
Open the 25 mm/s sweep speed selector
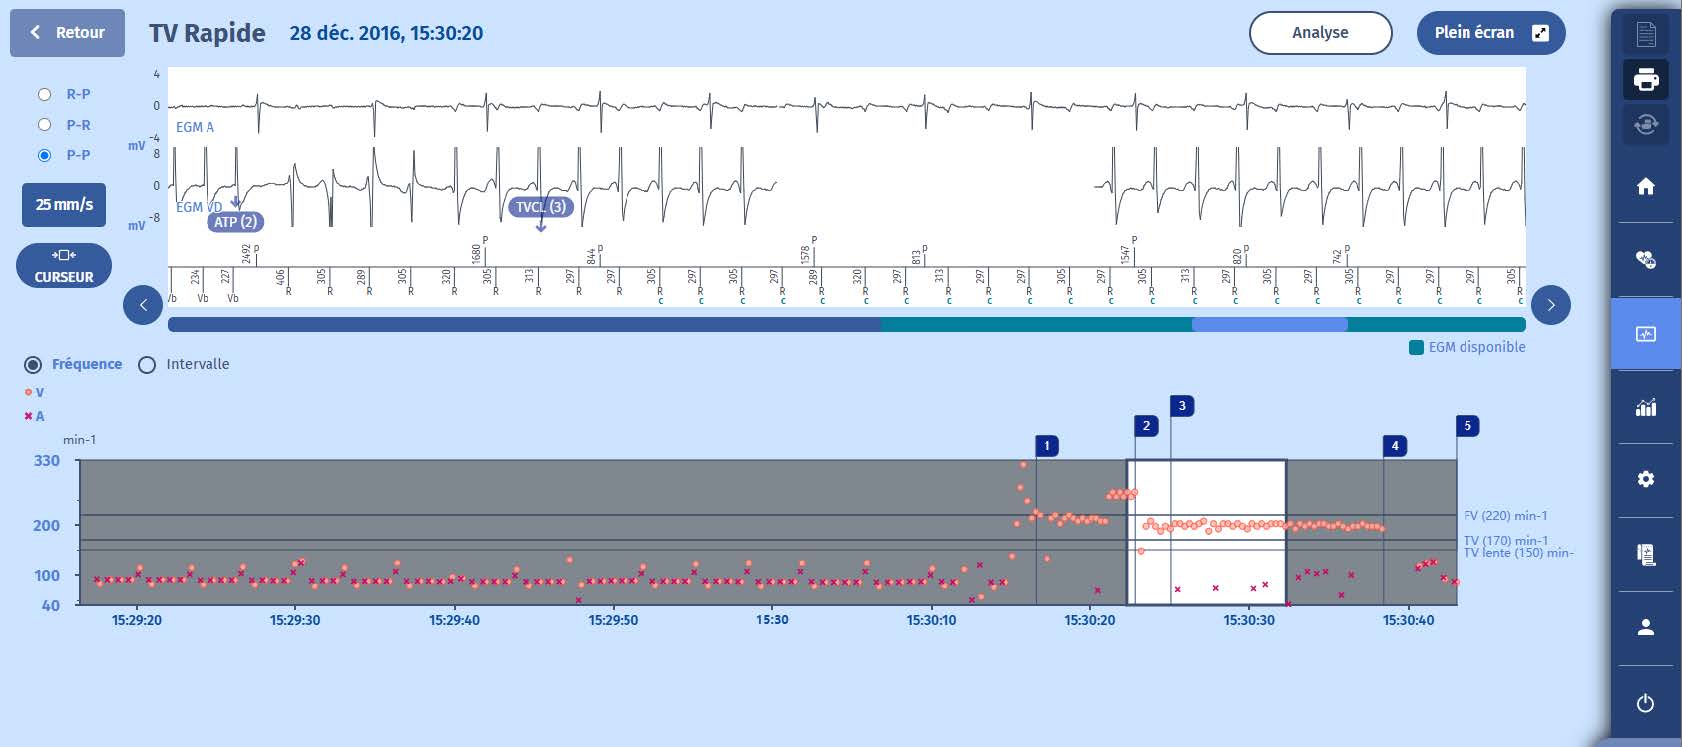point(64,205)
